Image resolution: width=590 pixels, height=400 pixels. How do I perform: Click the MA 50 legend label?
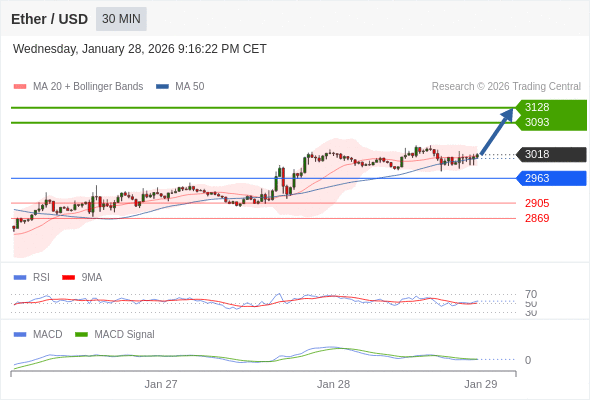[x=190, y=87]
